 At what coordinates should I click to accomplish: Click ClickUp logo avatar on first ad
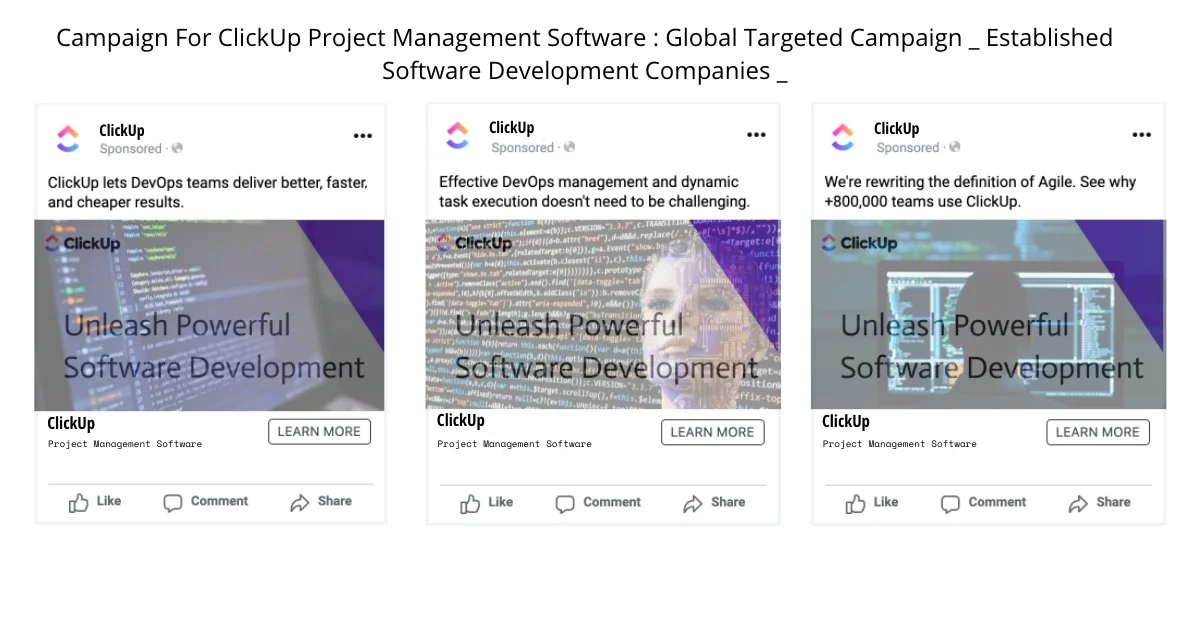(x=68, y=138)
